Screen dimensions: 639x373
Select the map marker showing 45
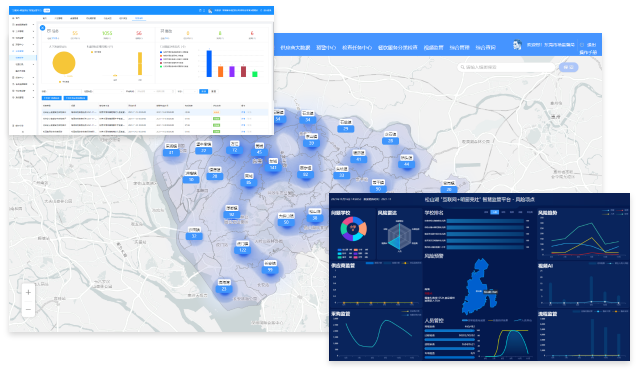[259, 152]
